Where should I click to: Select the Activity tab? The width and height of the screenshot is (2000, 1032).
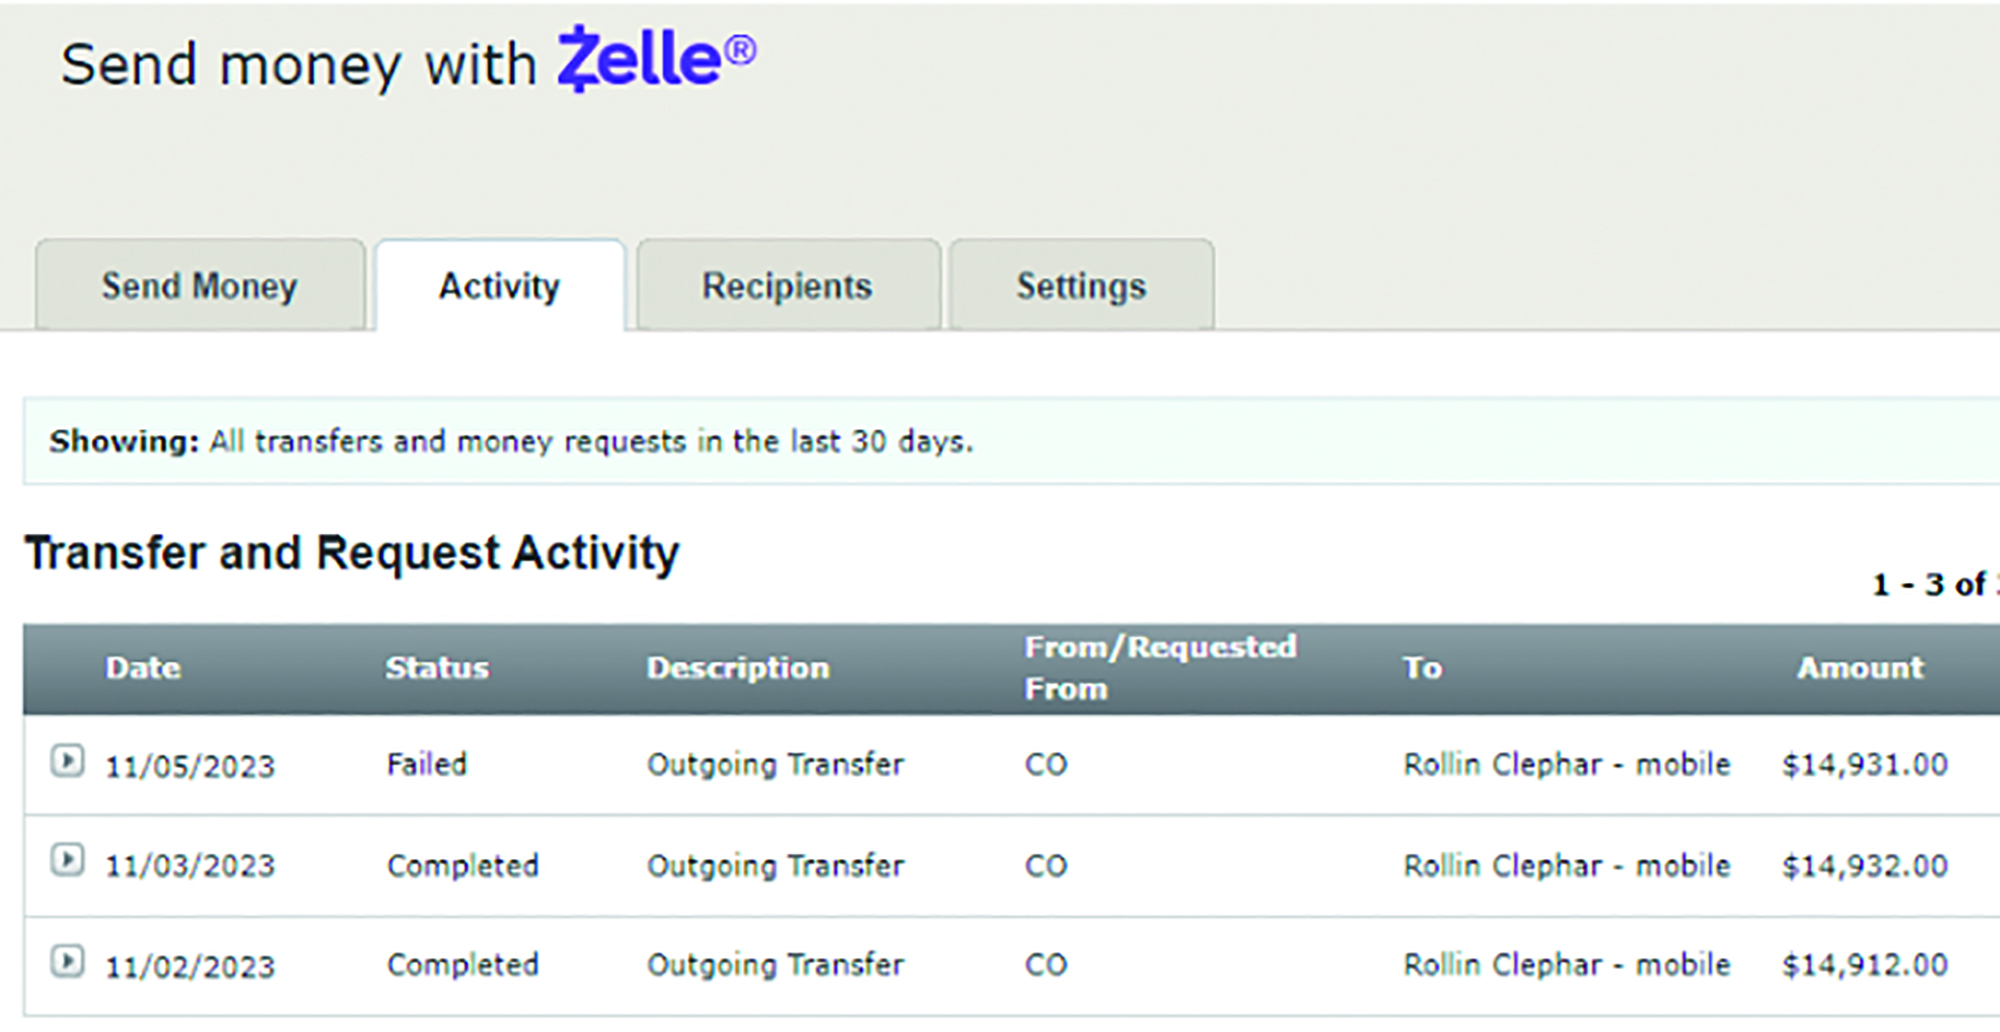[x=499, y=286]
